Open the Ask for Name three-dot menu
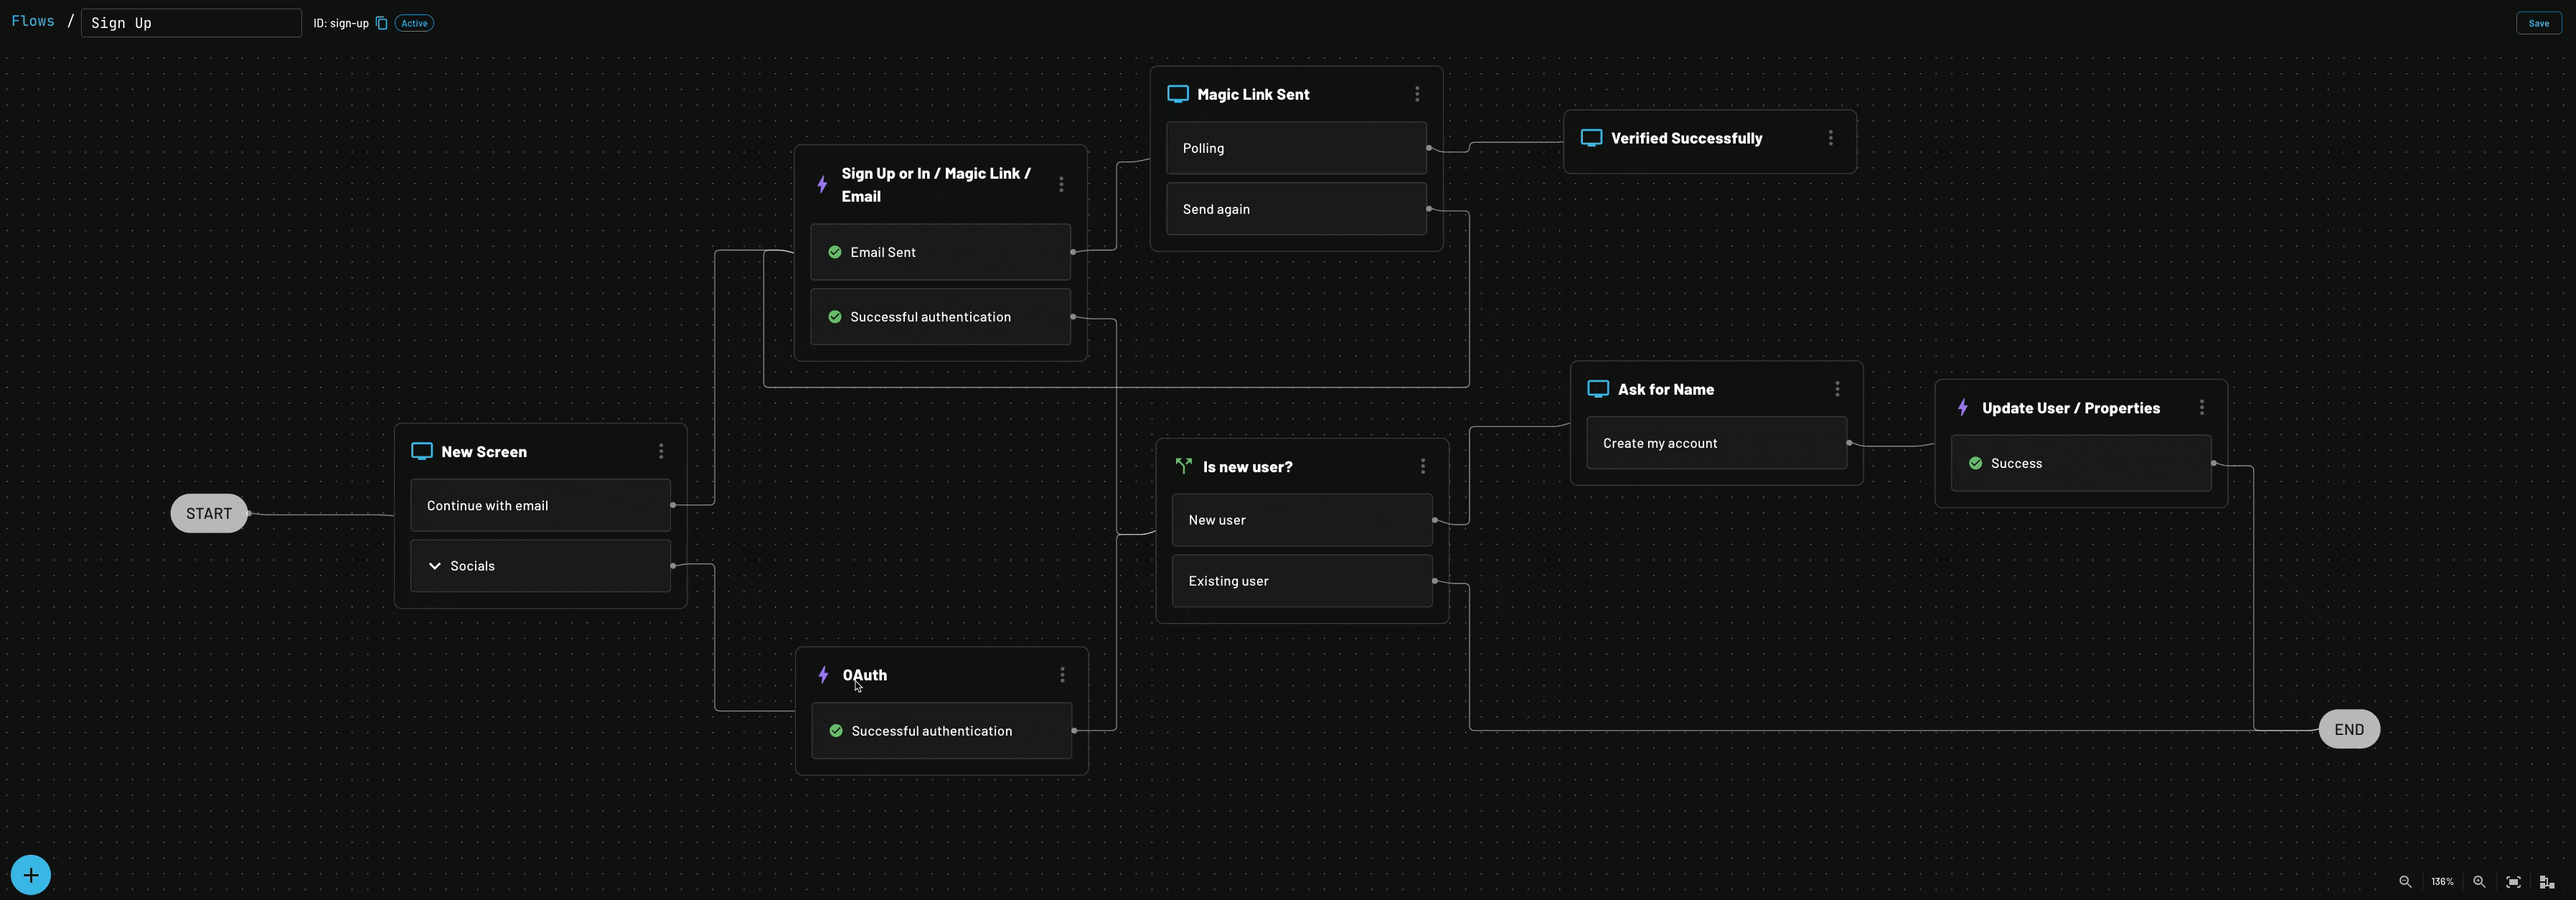The image size is (2576, 900). coord(1837,389)
